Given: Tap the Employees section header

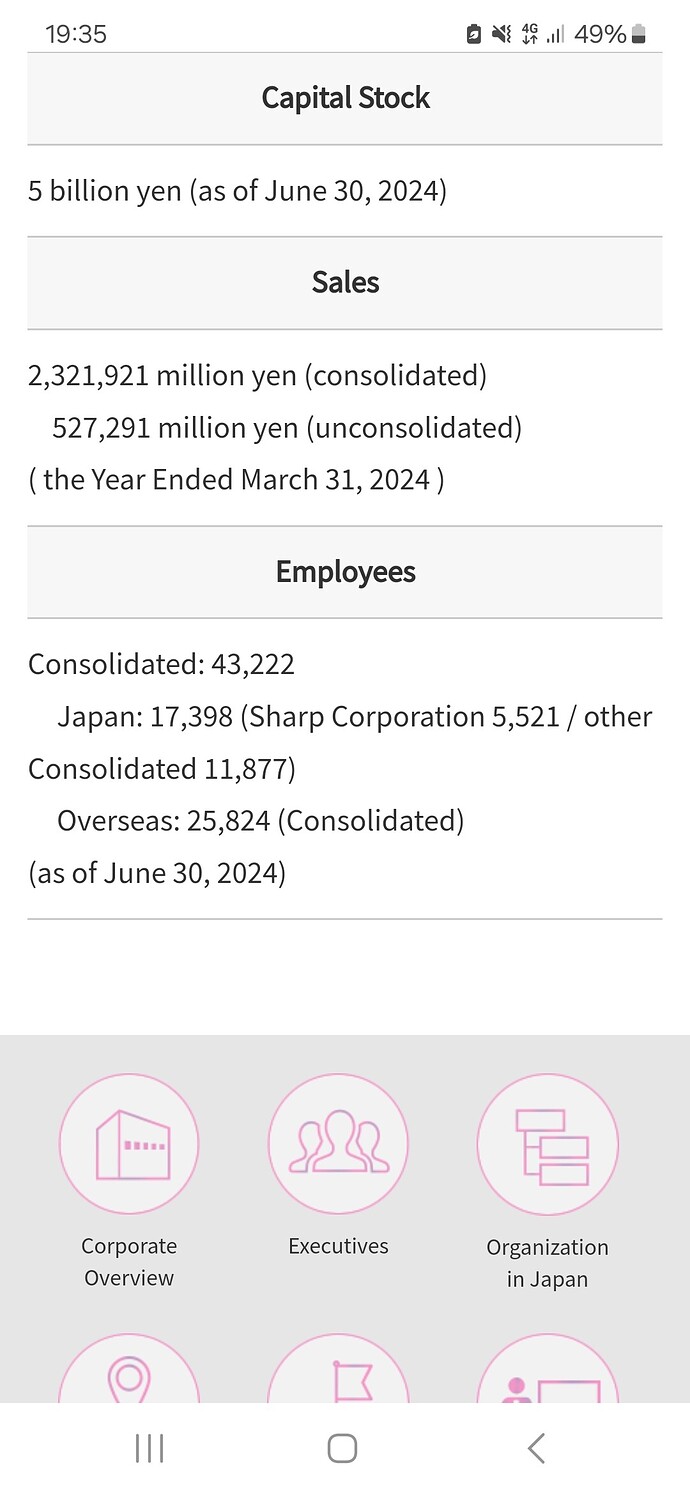Looking at the screenshot, I should (345, 572).
